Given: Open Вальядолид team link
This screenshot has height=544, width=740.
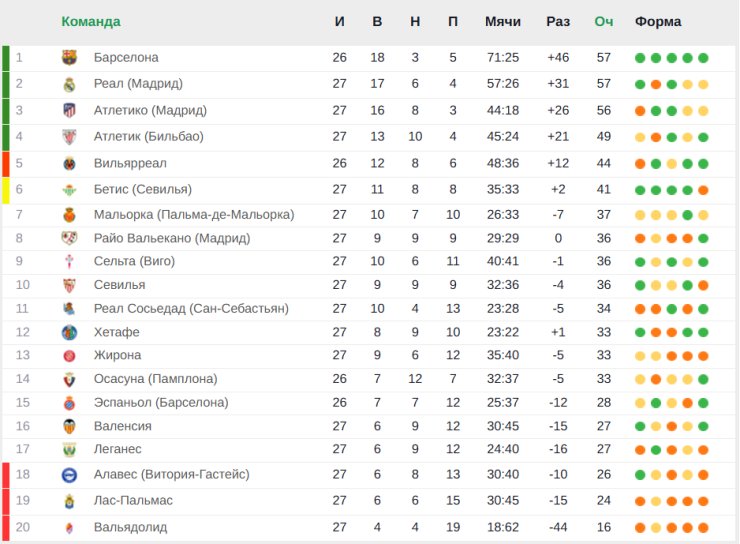Looking at the screenshot, I should point(130,527).
